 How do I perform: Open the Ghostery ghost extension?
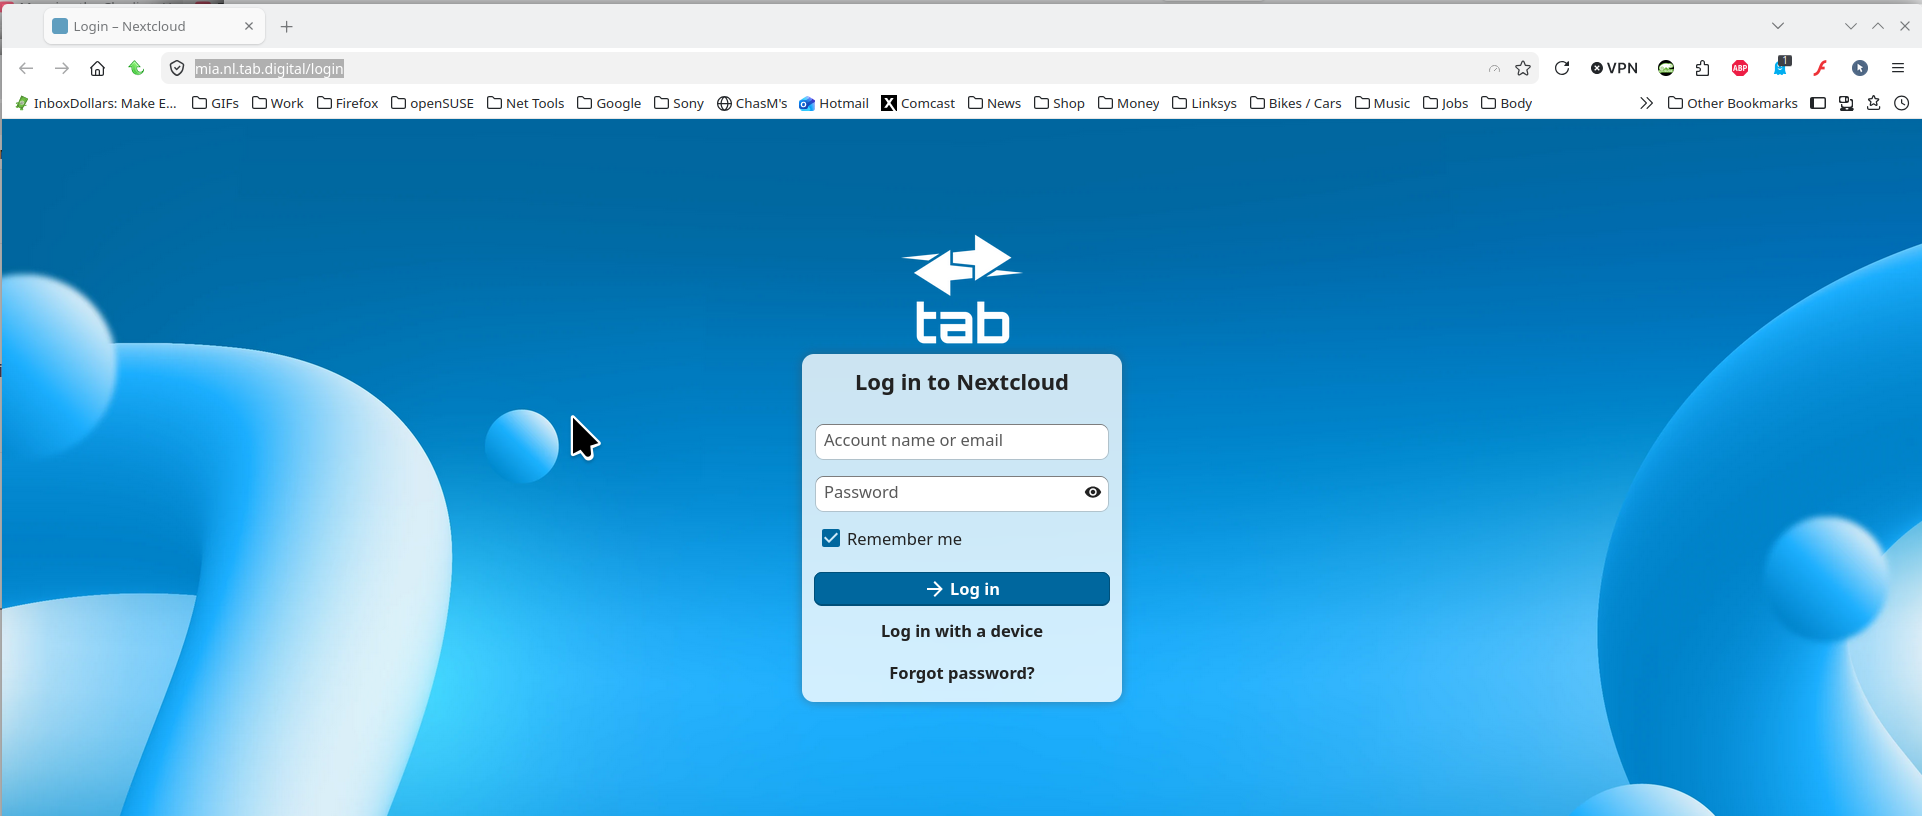click(1781, 67)
